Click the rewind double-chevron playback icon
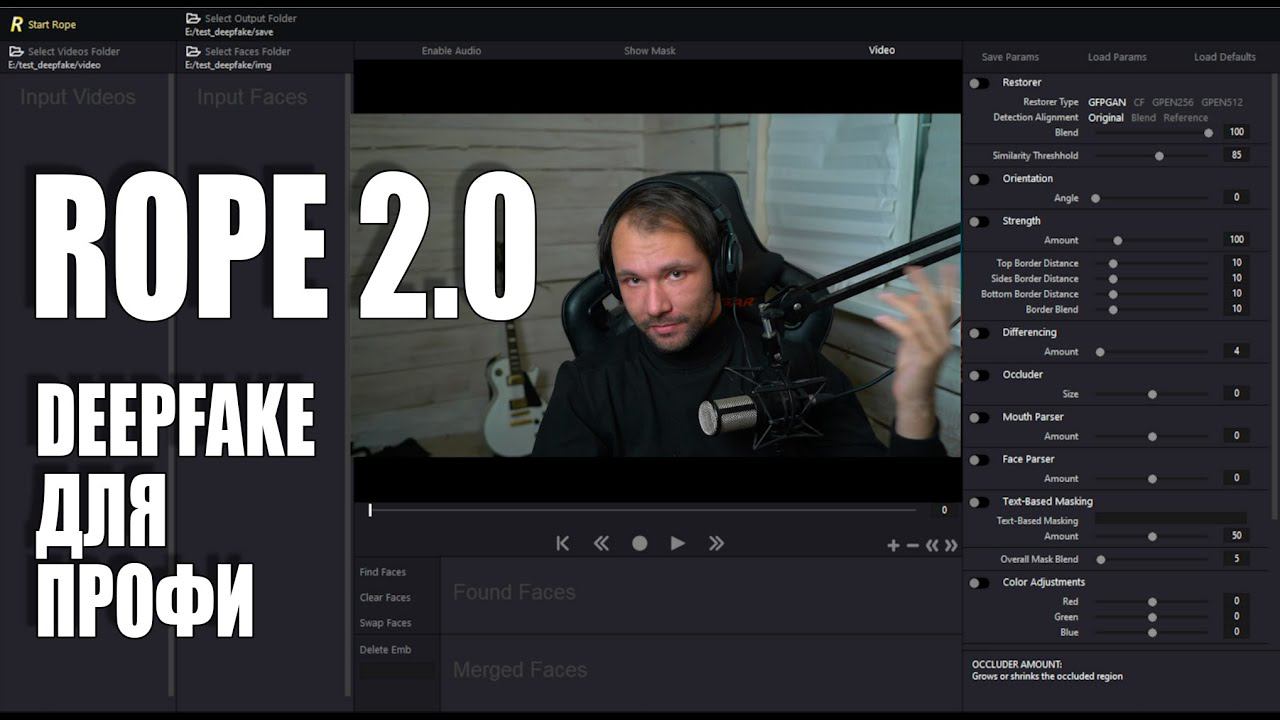This screenshot has width=1280, height=720. click(x=601, y=543)
